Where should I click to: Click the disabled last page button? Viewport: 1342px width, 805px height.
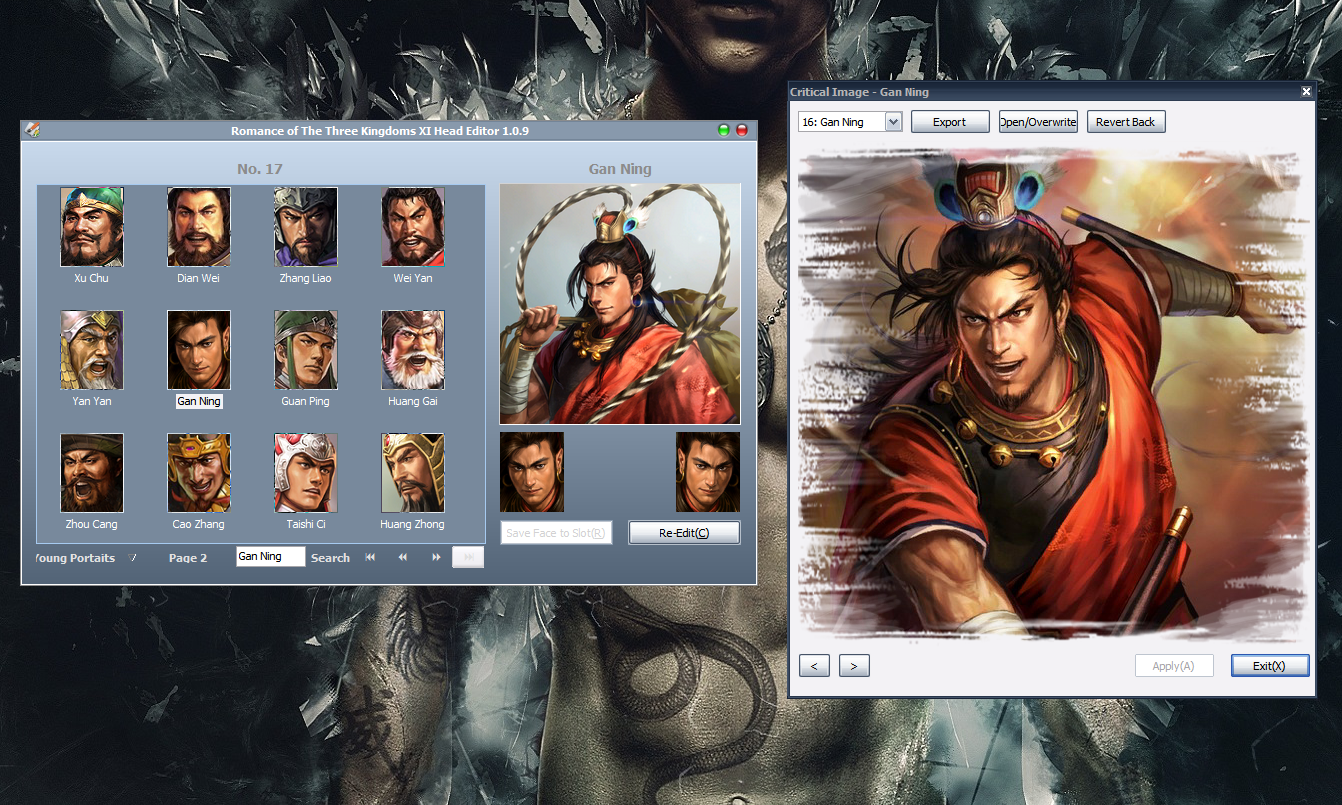tap(467, 557)
